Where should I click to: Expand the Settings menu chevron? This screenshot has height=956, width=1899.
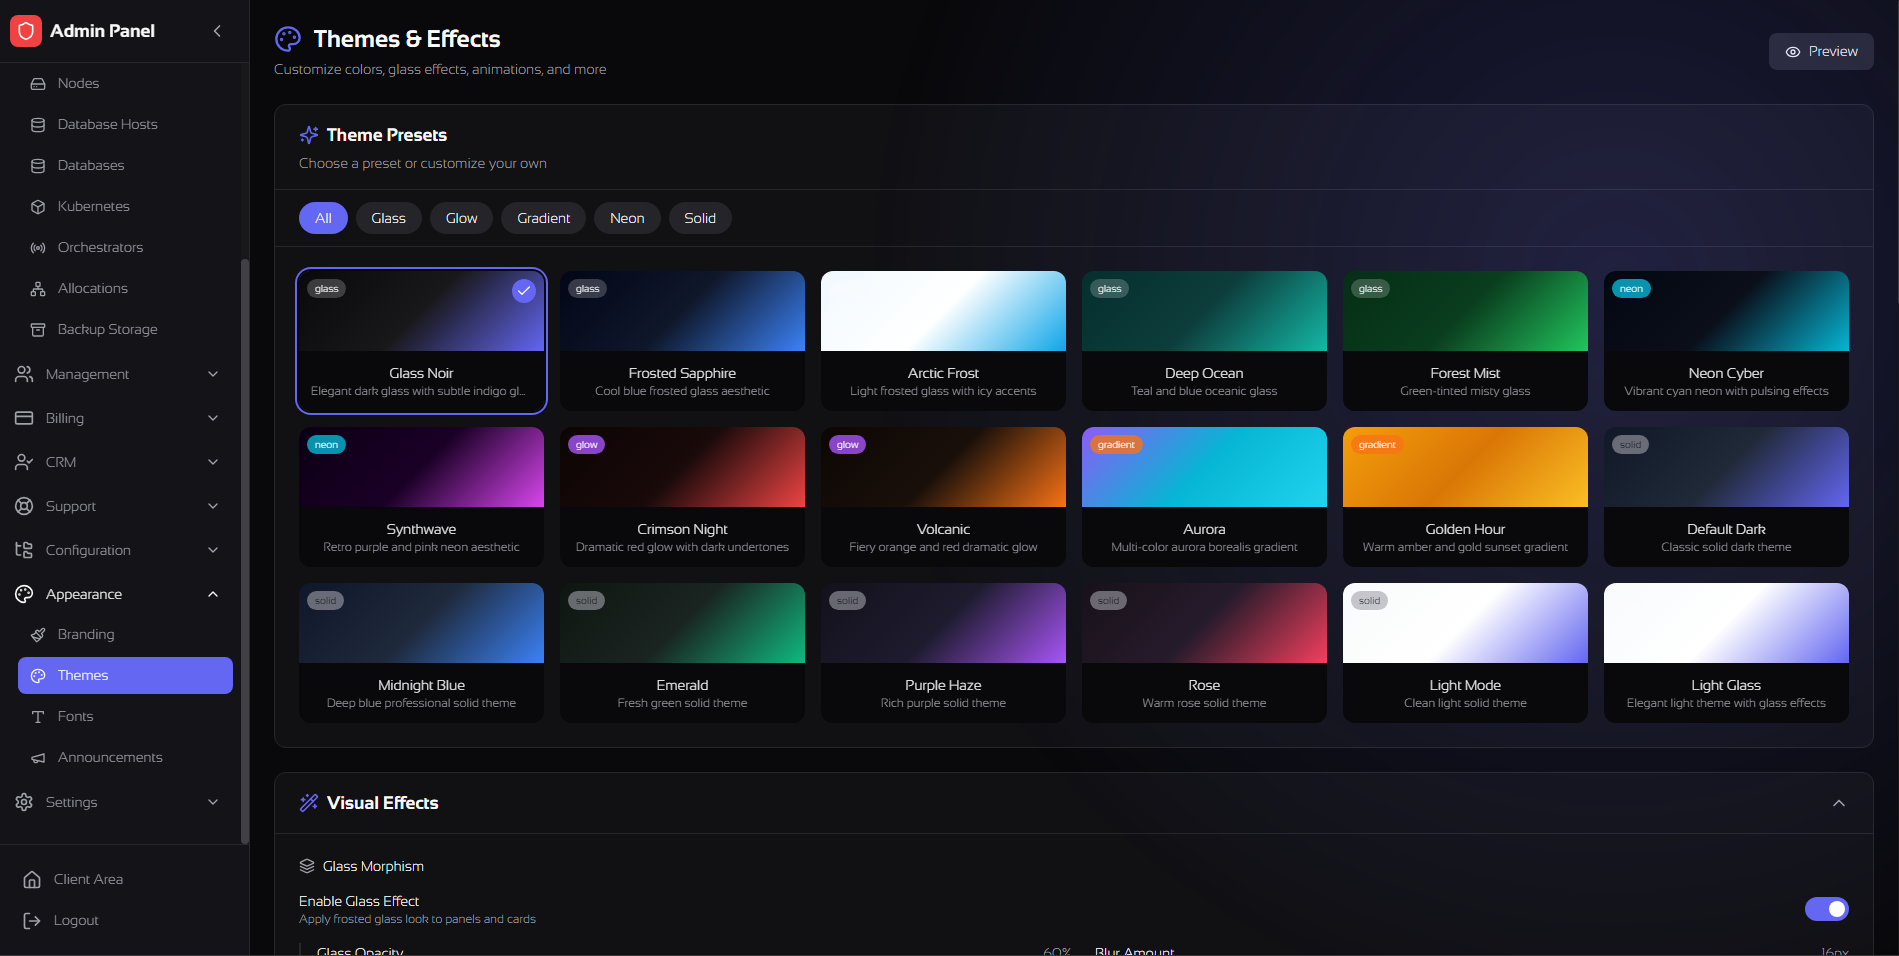(213, 802)
